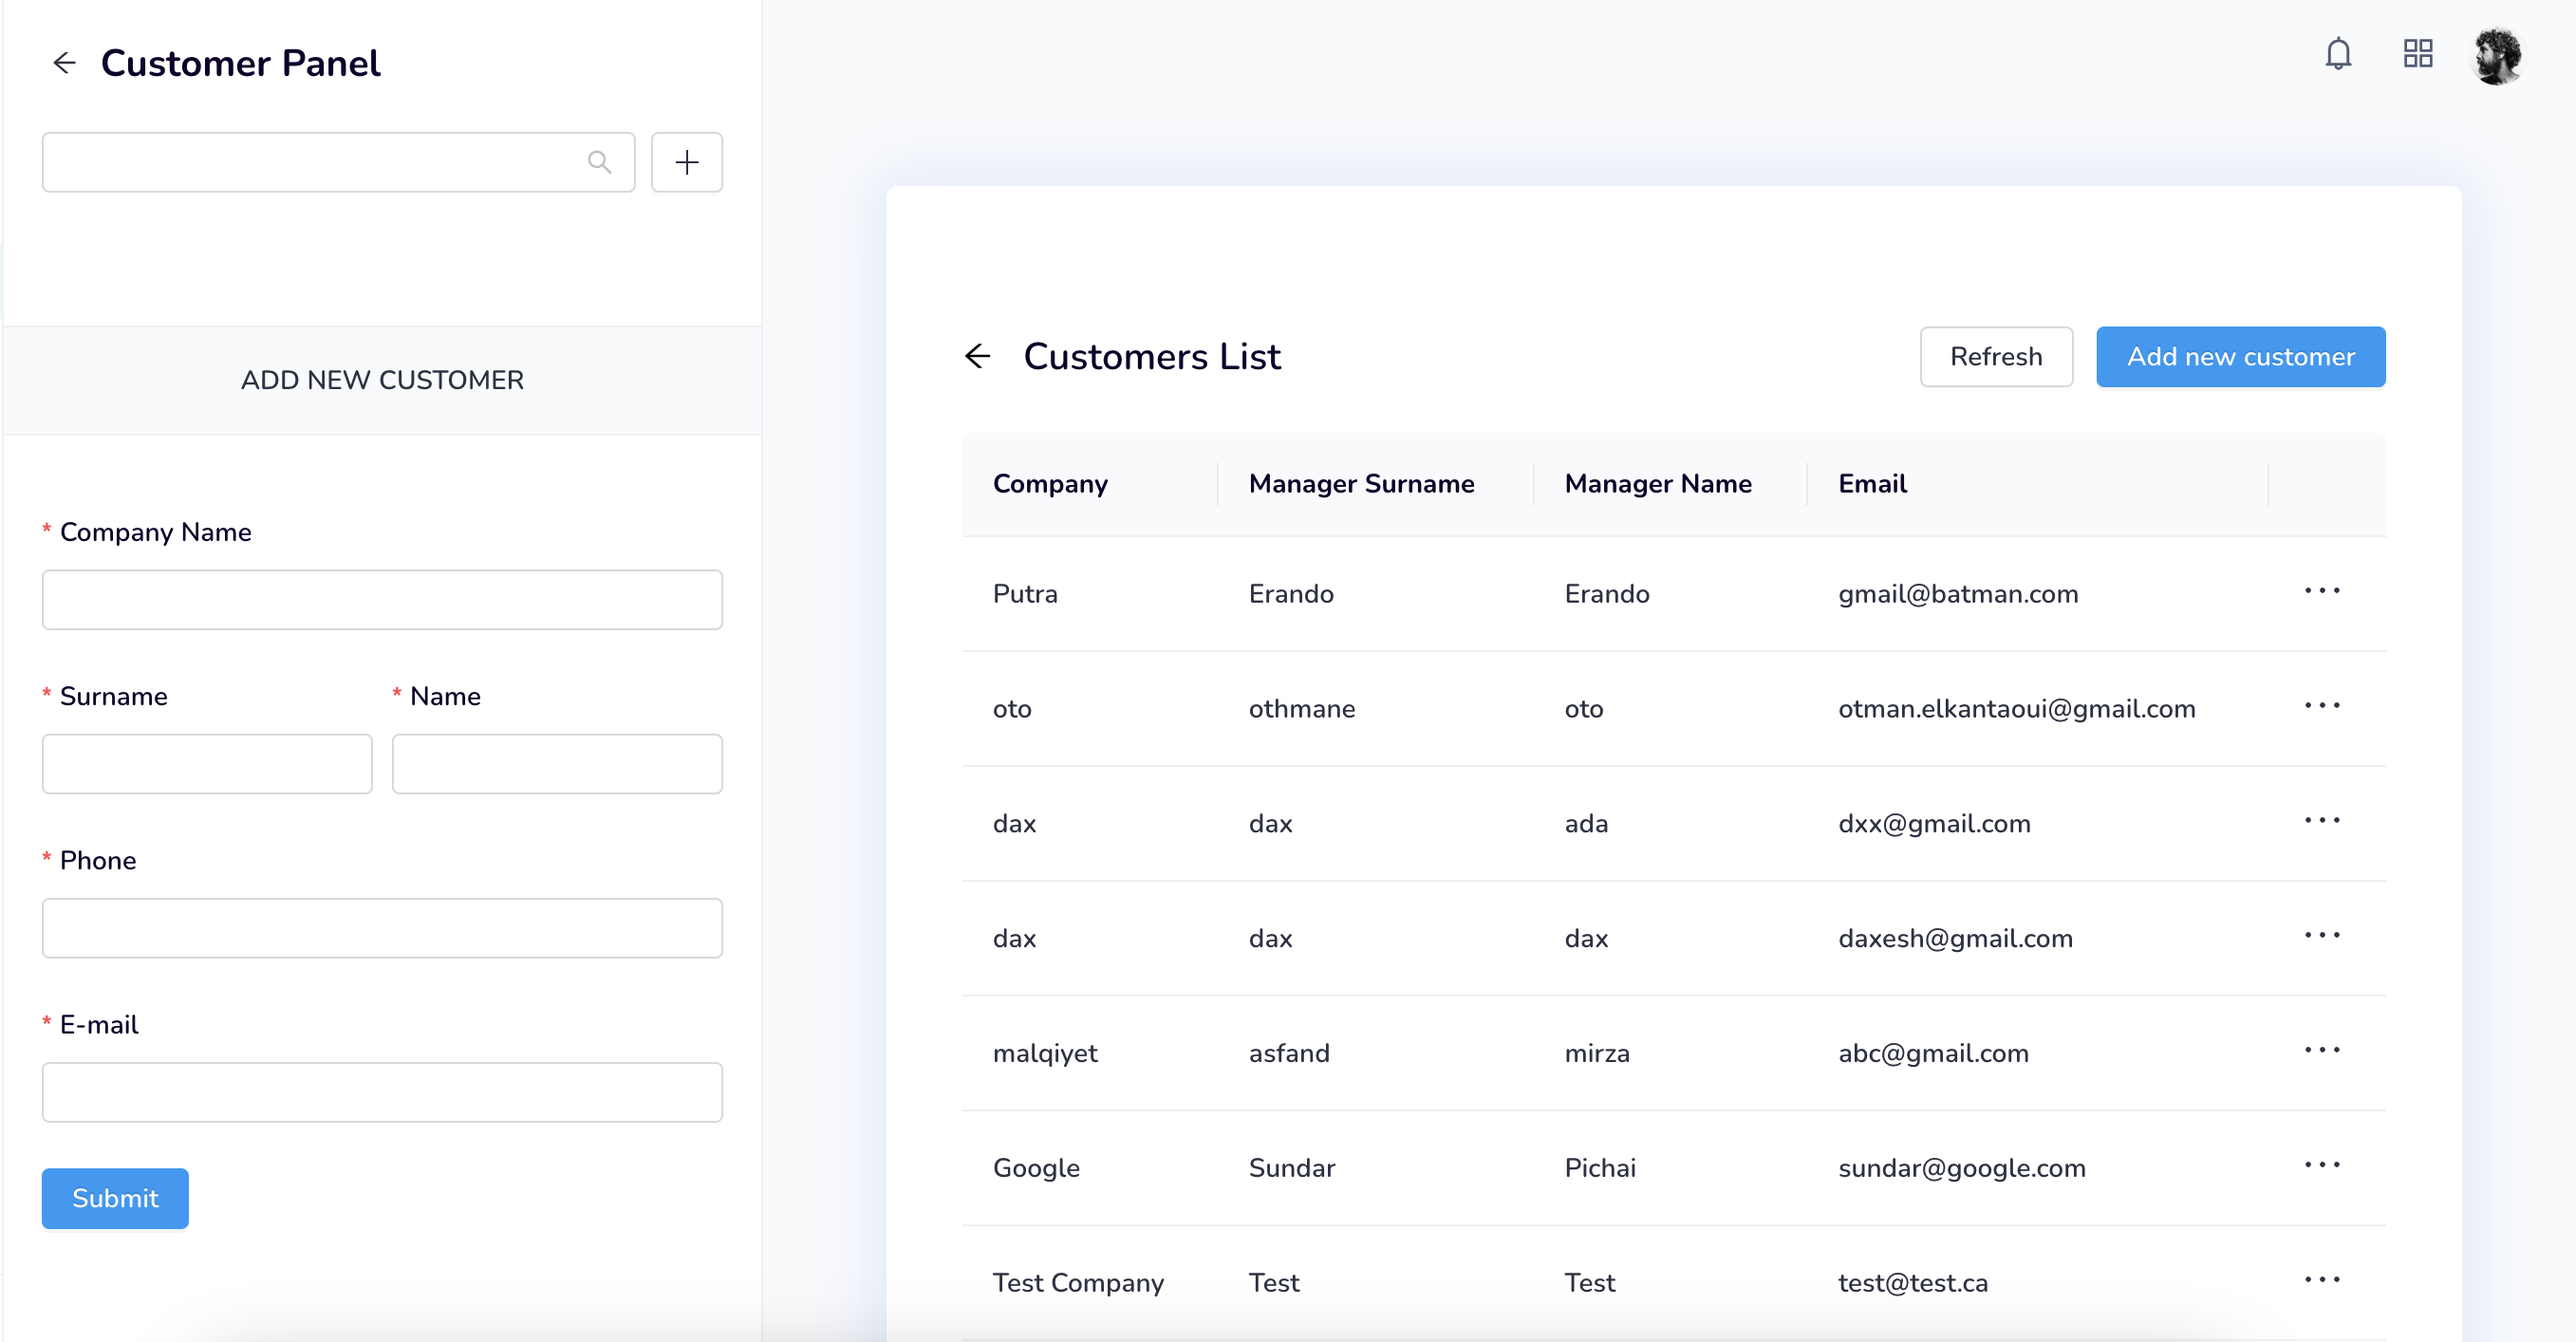Click the Submit button on the form
This screenshot has width=2576, height=1342.
[x=114, y=1198]
